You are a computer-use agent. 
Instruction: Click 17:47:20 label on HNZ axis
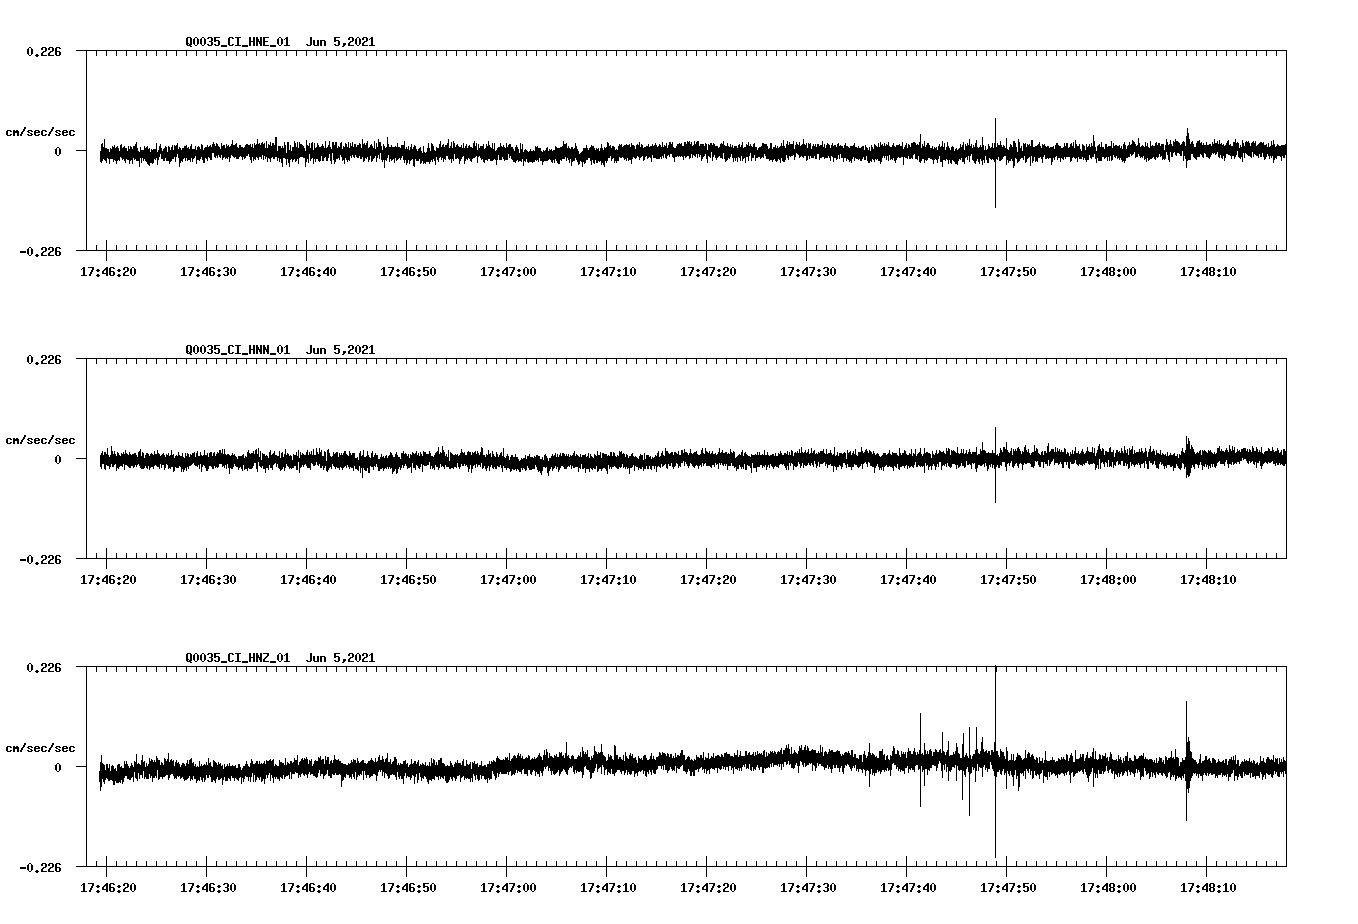[x=708, y=887]
